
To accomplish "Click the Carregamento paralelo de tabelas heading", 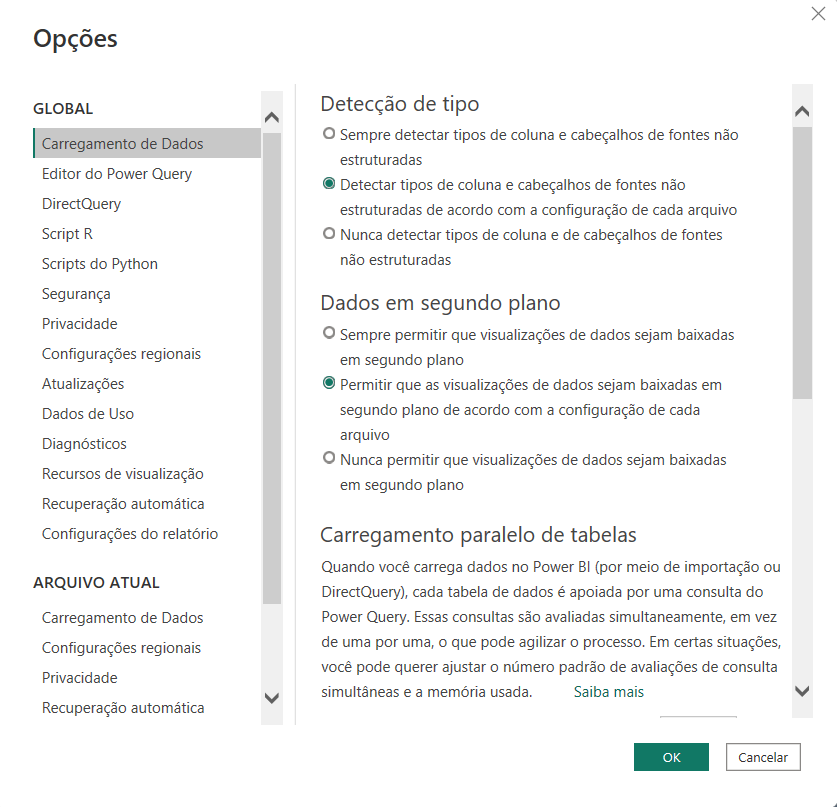I will (478, 535).
